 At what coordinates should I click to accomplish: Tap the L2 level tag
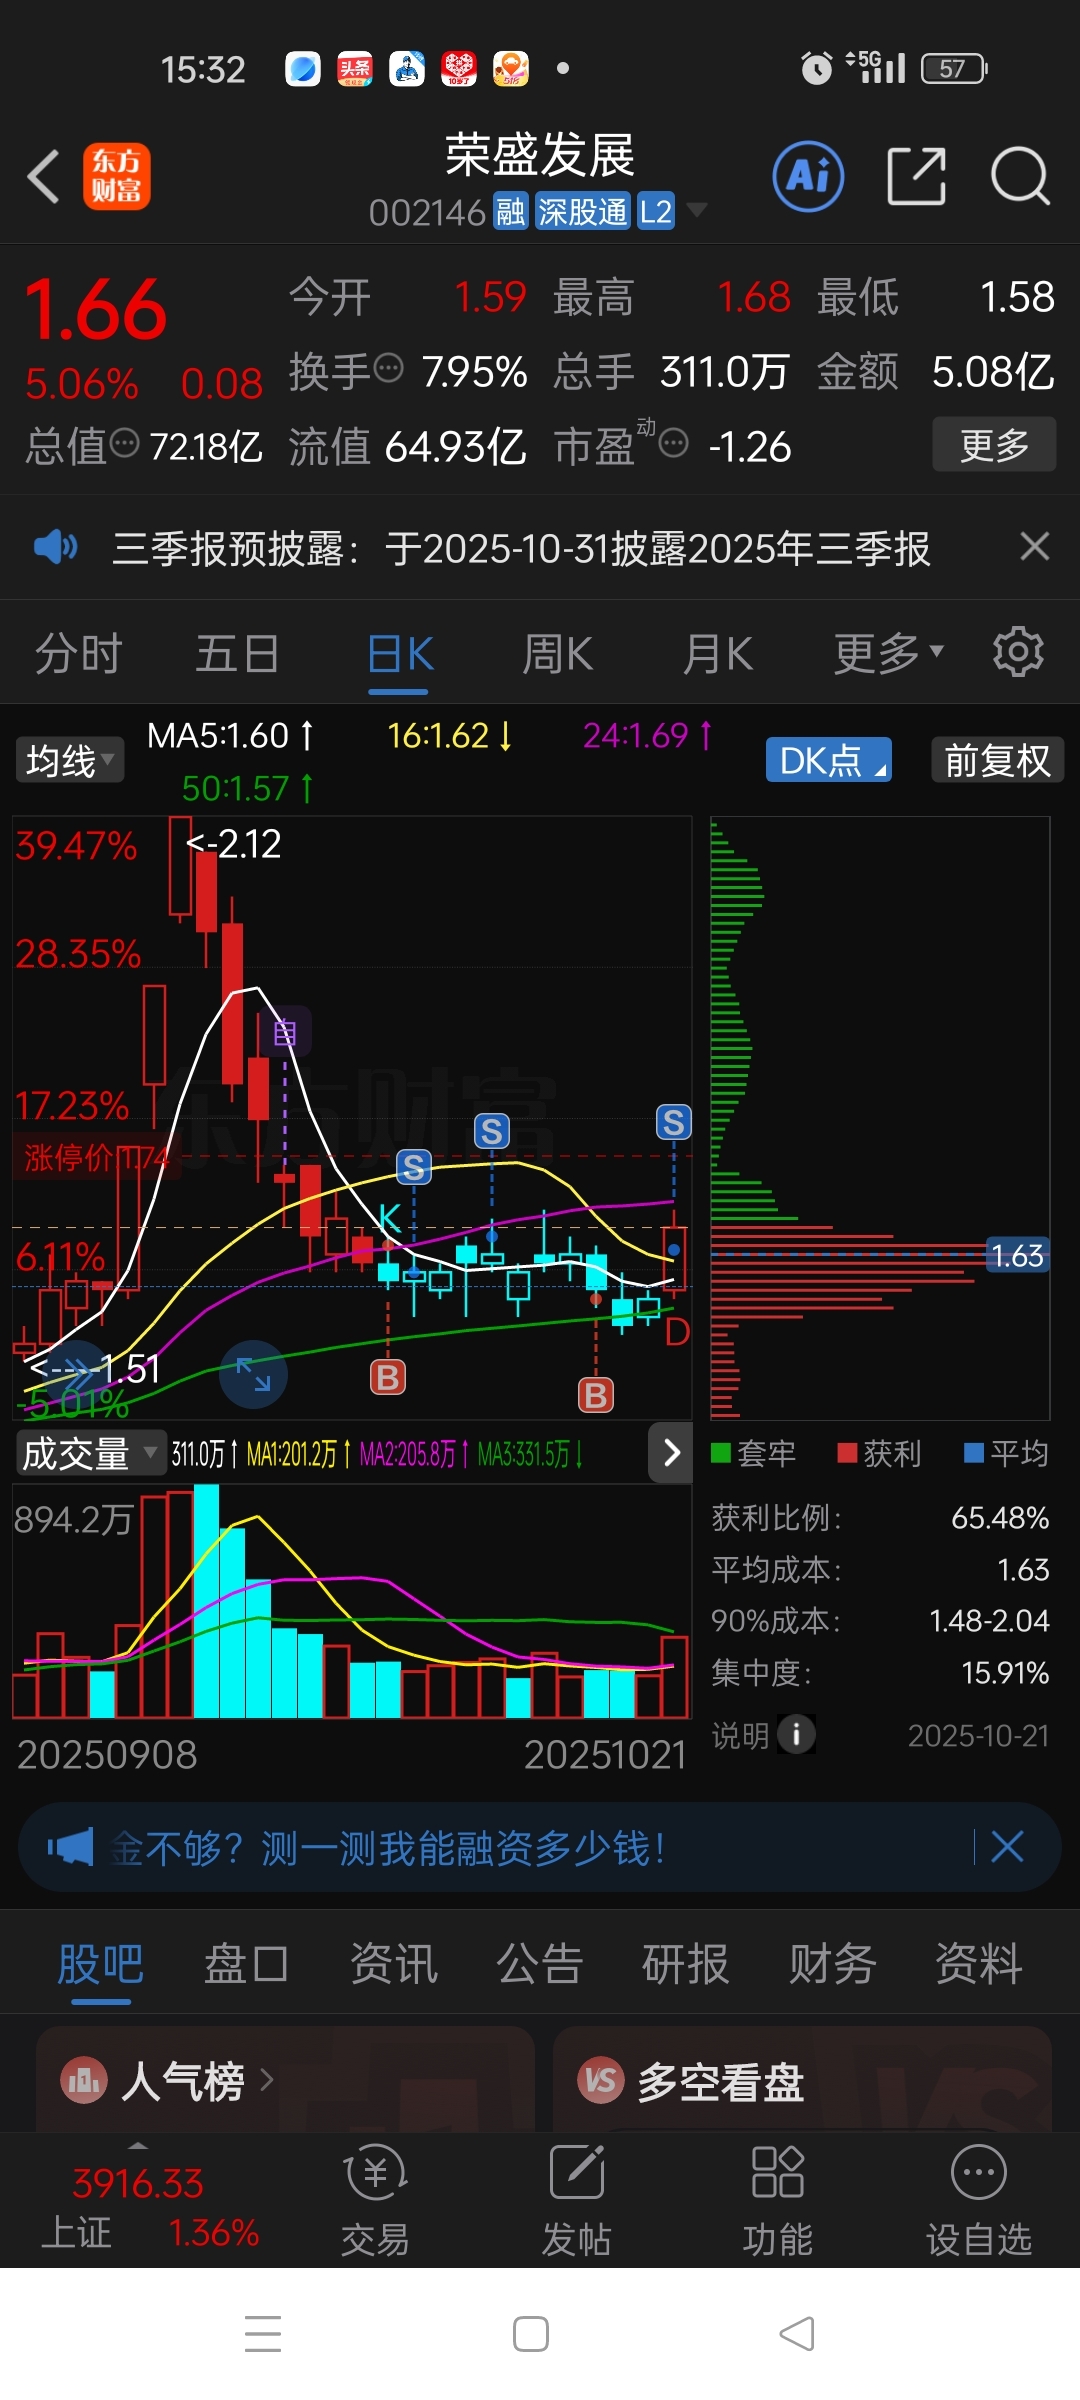coord(656,211)
